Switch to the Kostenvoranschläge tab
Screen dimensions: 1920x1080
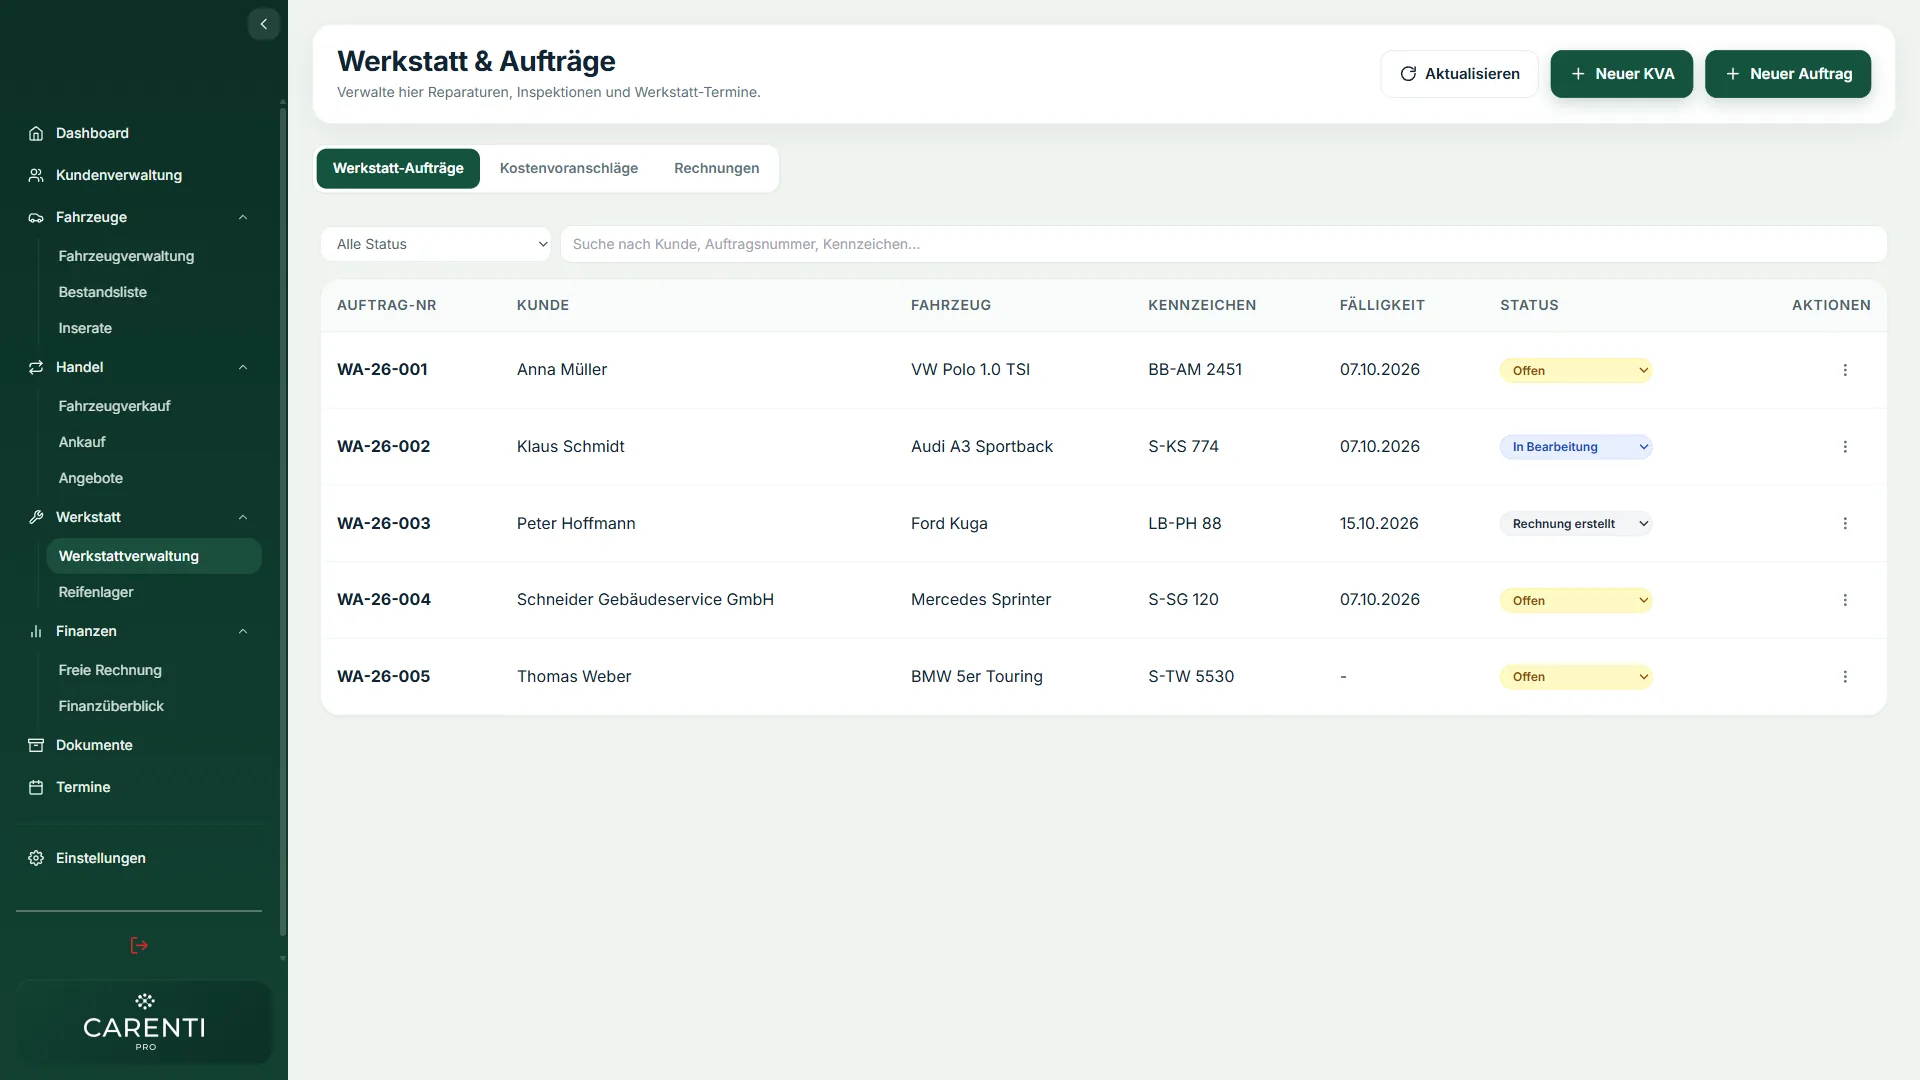569,168
